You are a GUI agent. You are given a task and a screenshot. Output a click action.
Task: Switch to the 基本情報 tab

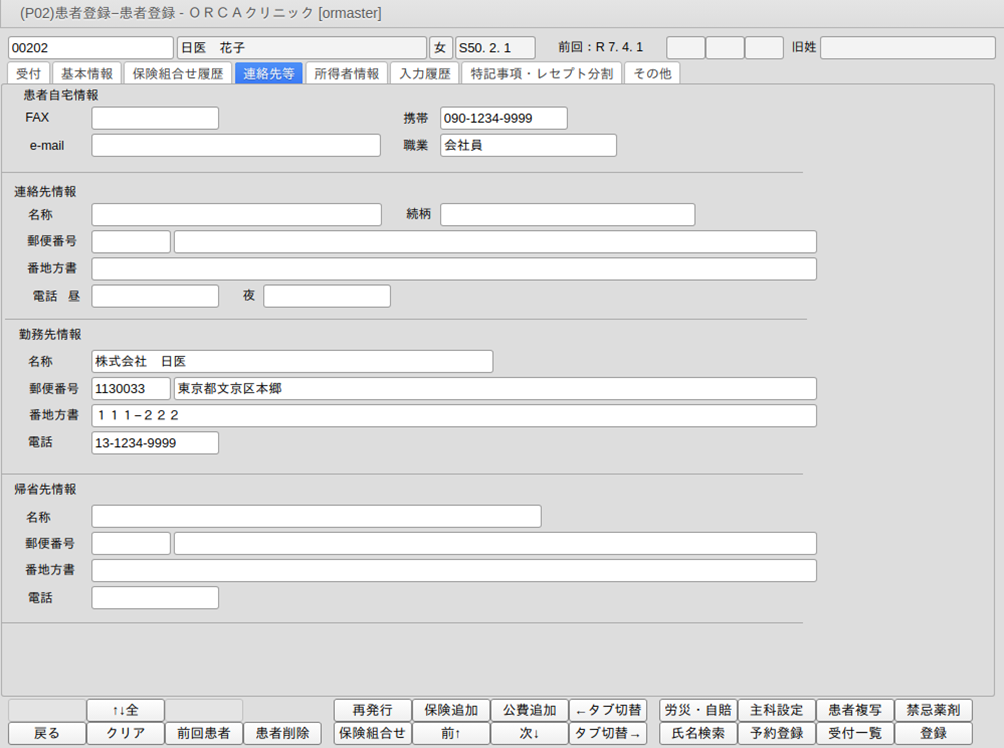[x=87, y=73]
